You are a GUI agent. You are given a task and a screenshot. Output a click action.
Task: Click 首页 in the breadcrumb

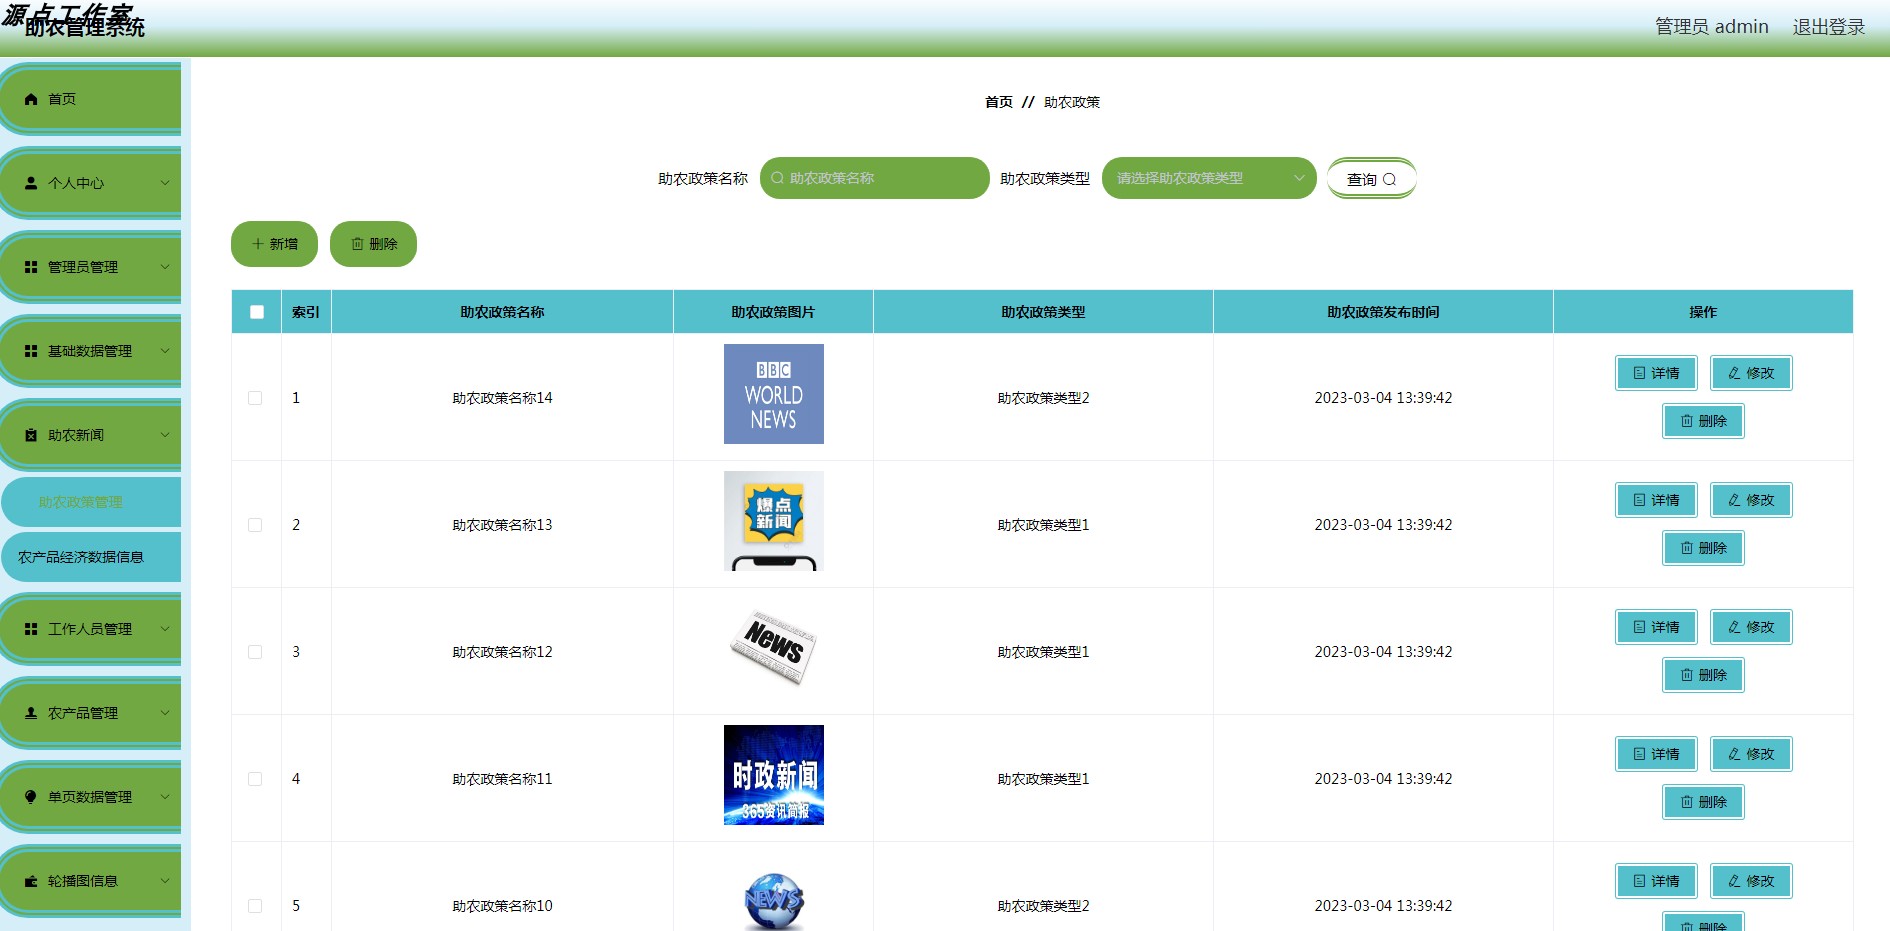998,101
